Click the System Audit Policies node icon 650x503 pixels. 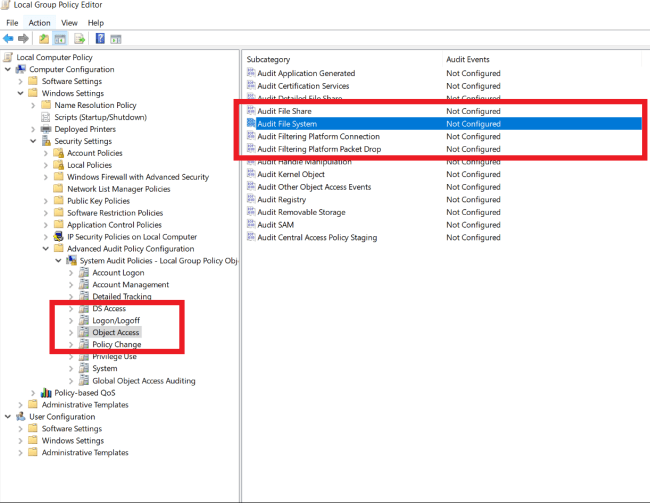tap(72, 260)
